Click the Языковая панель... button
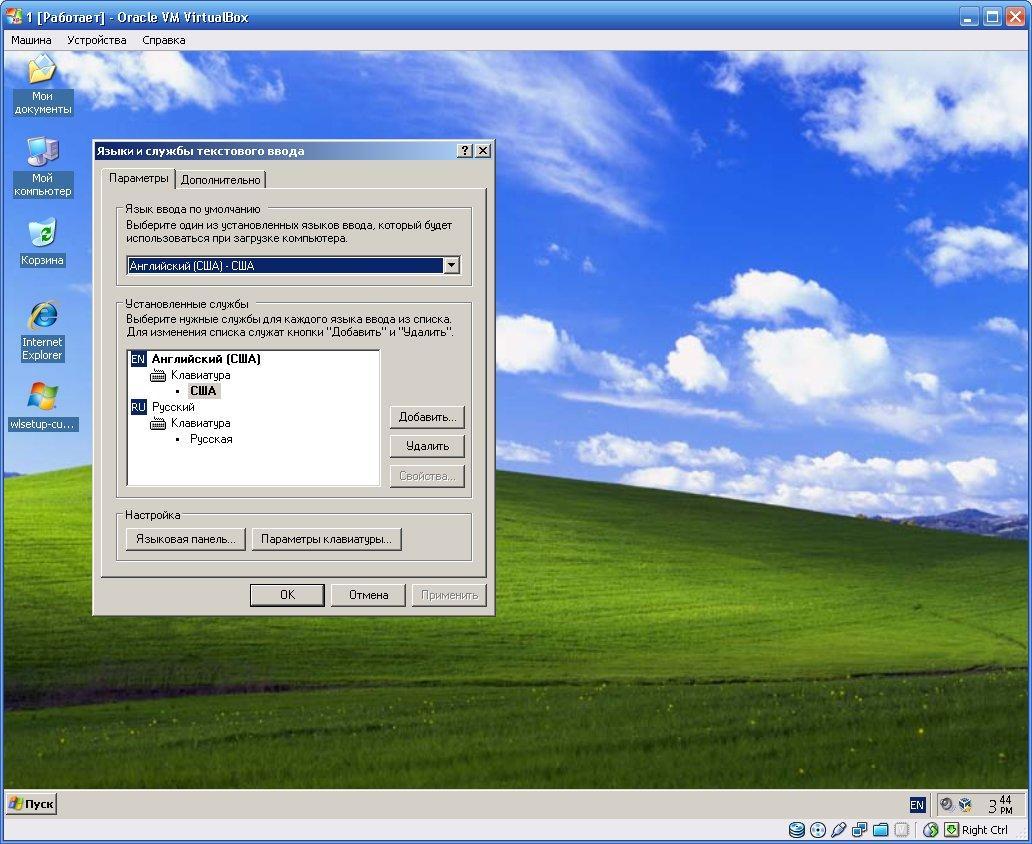 pyautogui.click(x=185, y=539)
